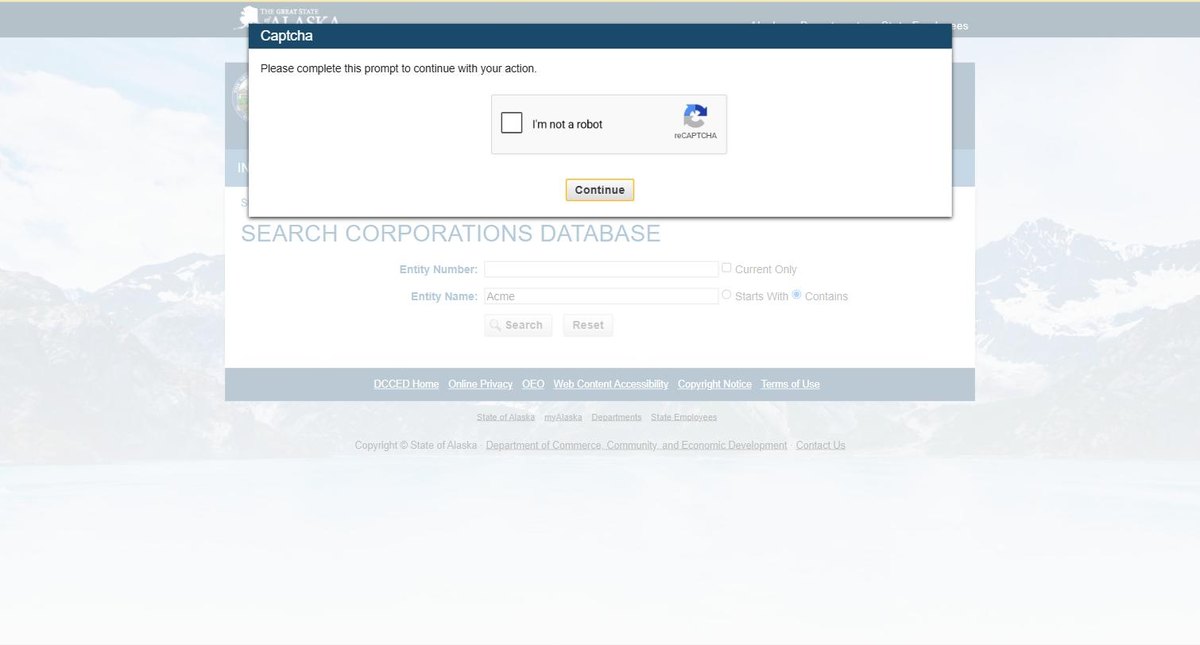The height and width of the screenshot is (645, 1200).
Task: Open the State of Alaska footer link
Action: (x=506, y=417)
